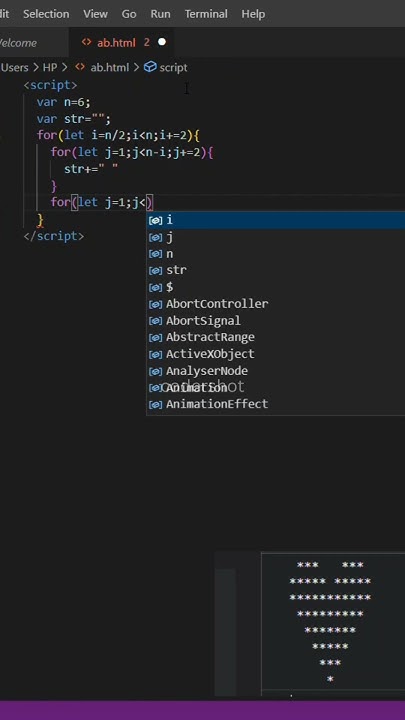Click the incomplete for(let j=1;j< line

click(x=101, y=202)
